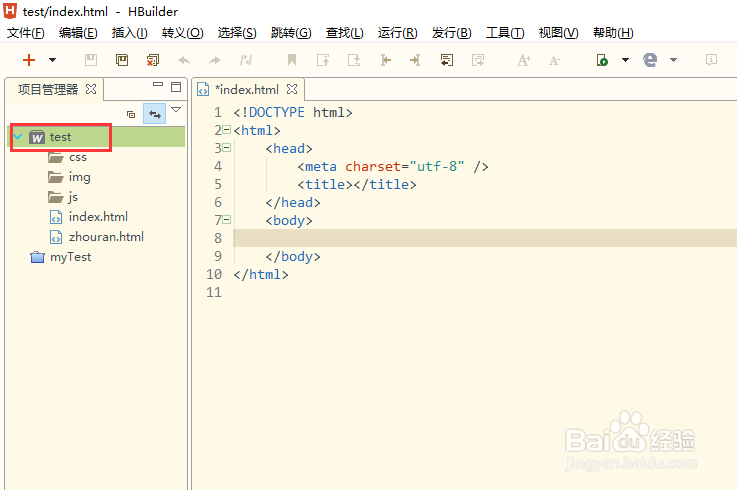Toggle link with editor arrows icon
The height and width of the screenshot is (490, 737).
click(155, 114)
